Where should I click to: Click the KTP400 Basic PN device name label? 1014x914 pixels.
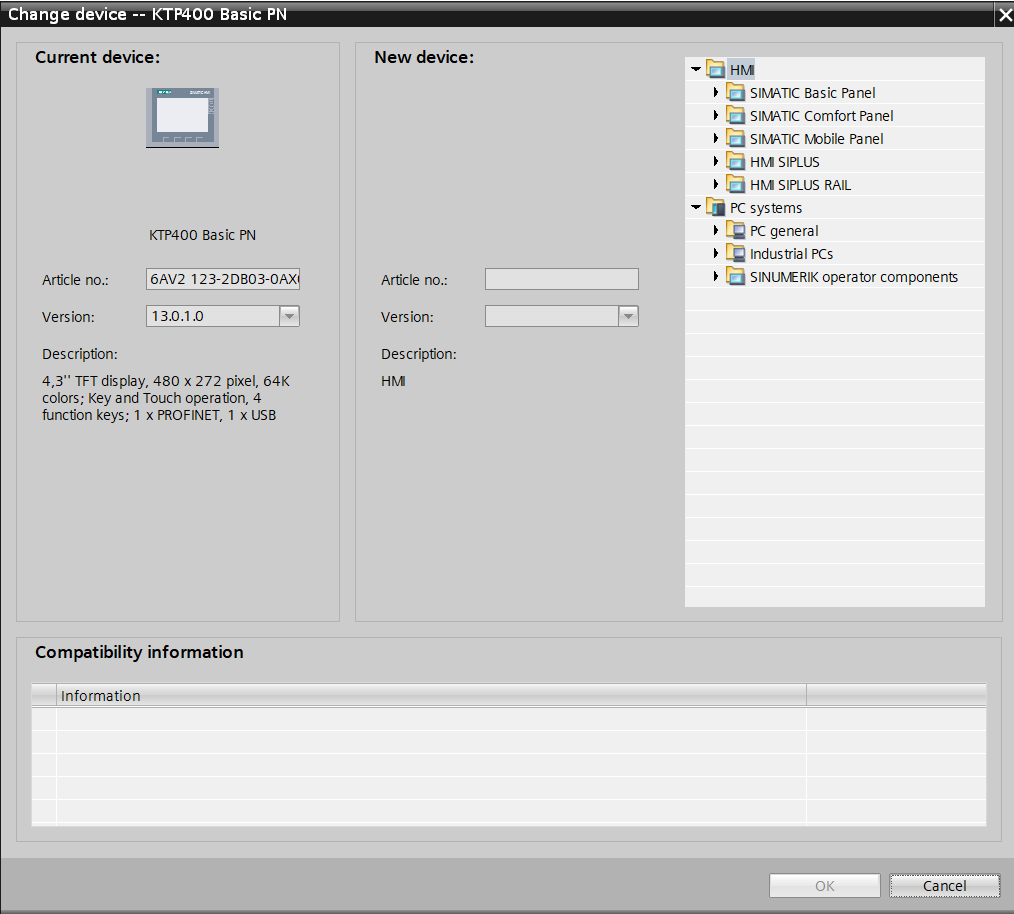pyautogui.click(x=202, y=235)
